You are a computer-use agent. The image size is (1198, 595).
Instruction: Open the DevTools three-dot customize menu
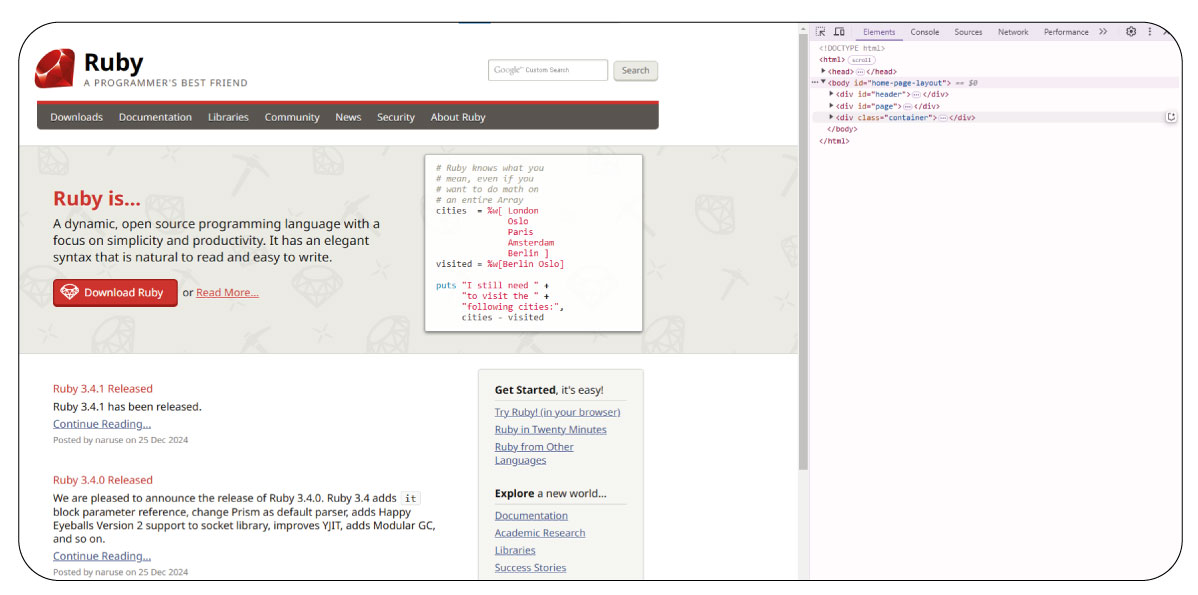pyautogui.click(x=1149, y=32)
